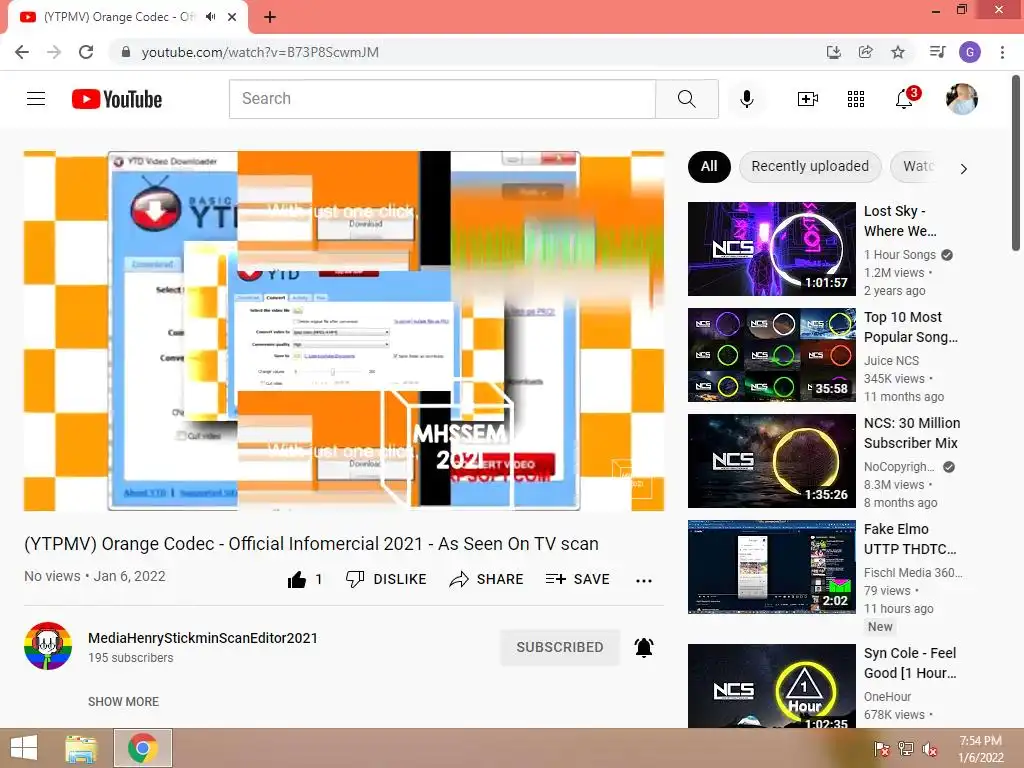Open Syn Cole - Feel Good title
The height and width of the screenshot is (768, 1024).
910,663
